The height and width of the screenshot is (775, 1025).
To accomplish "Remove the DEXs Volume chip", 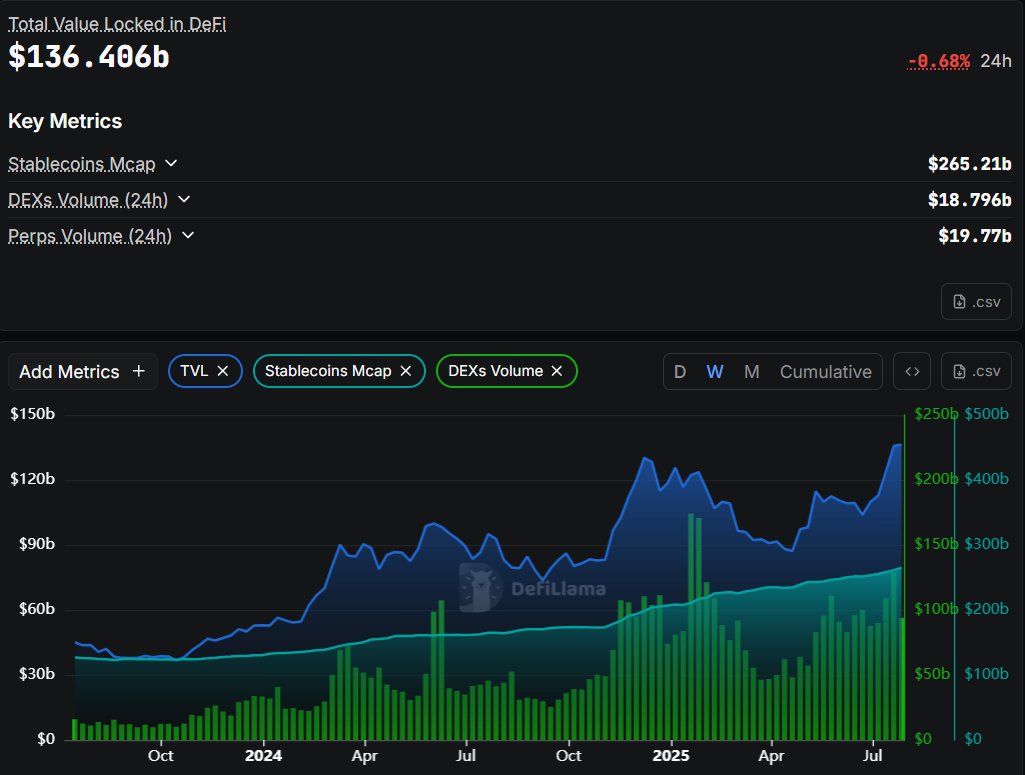I will [x=557, y=371].
